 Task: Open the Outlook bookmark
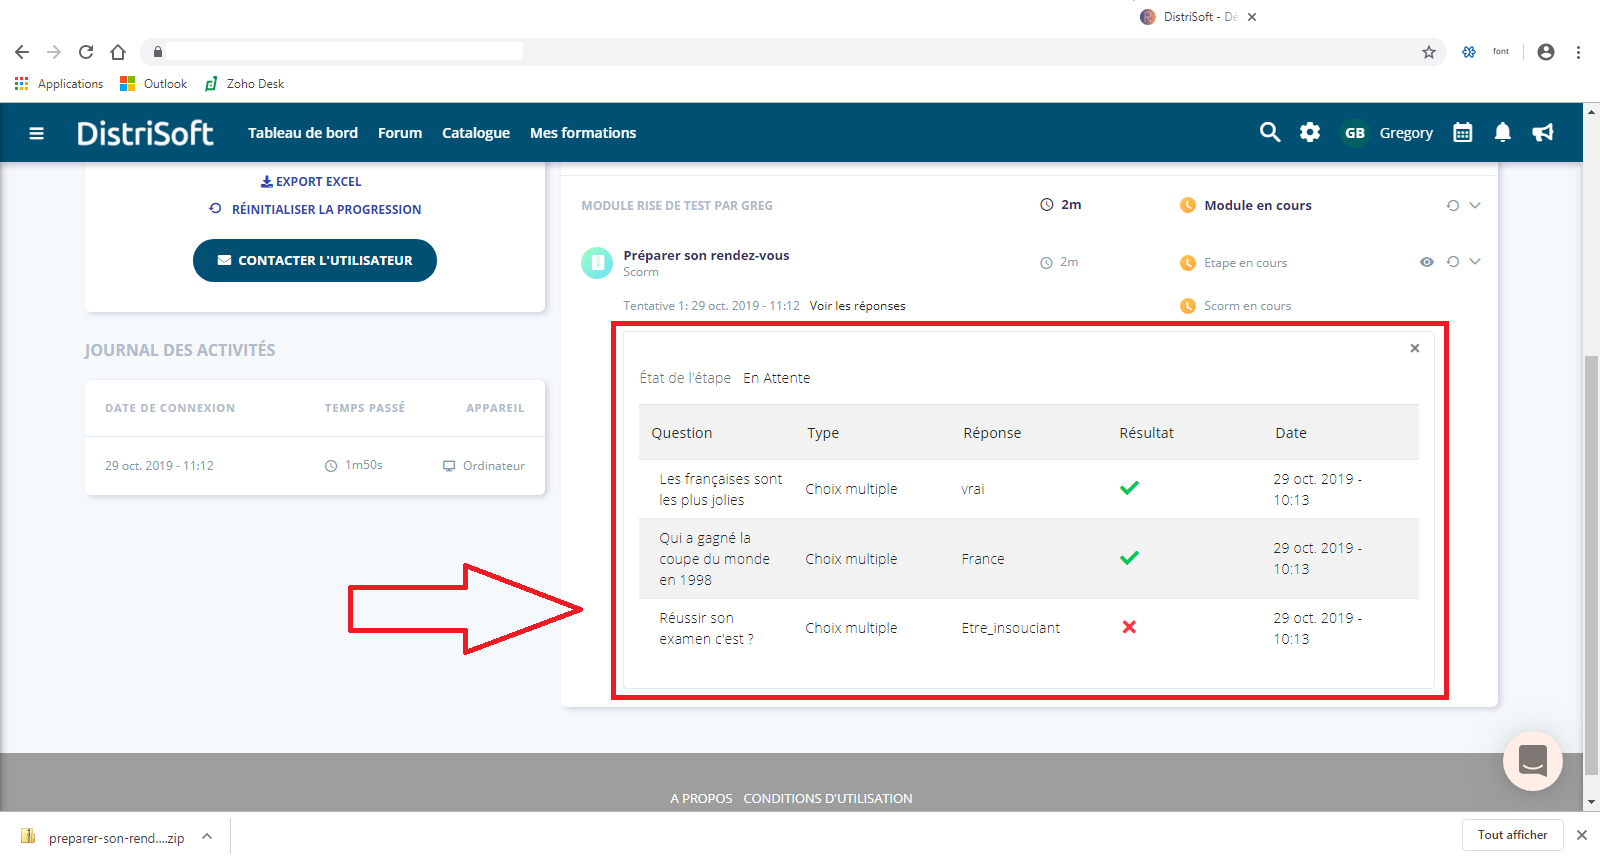click(153, 84)
